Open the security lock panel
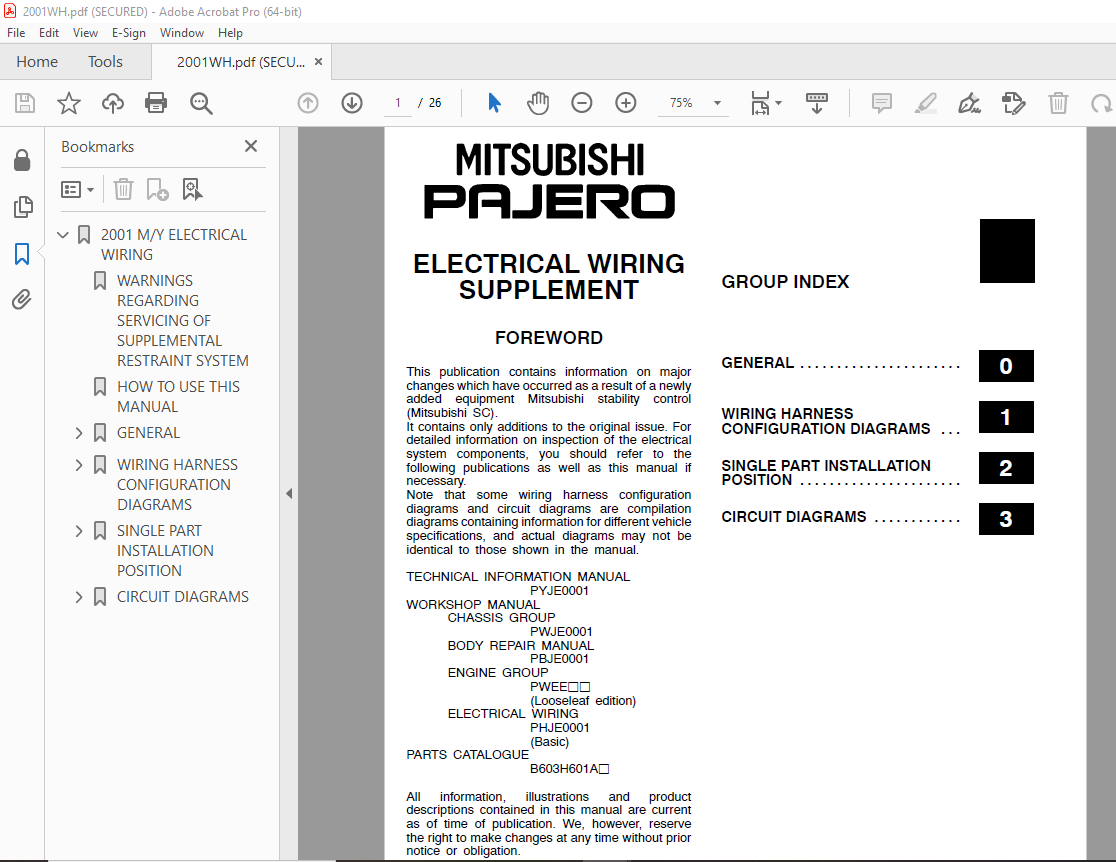 click(x=22, y=160)
